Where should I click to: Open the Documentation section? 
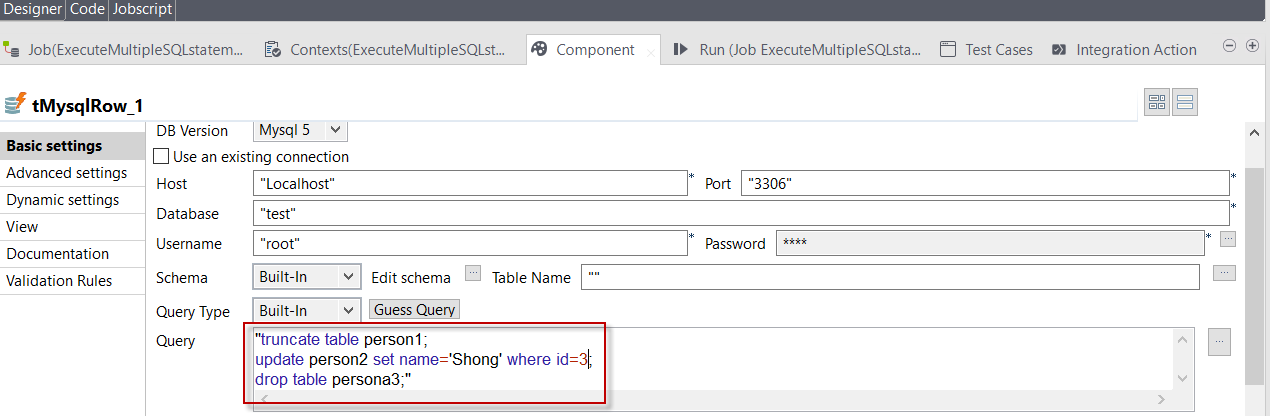[72, 254]
